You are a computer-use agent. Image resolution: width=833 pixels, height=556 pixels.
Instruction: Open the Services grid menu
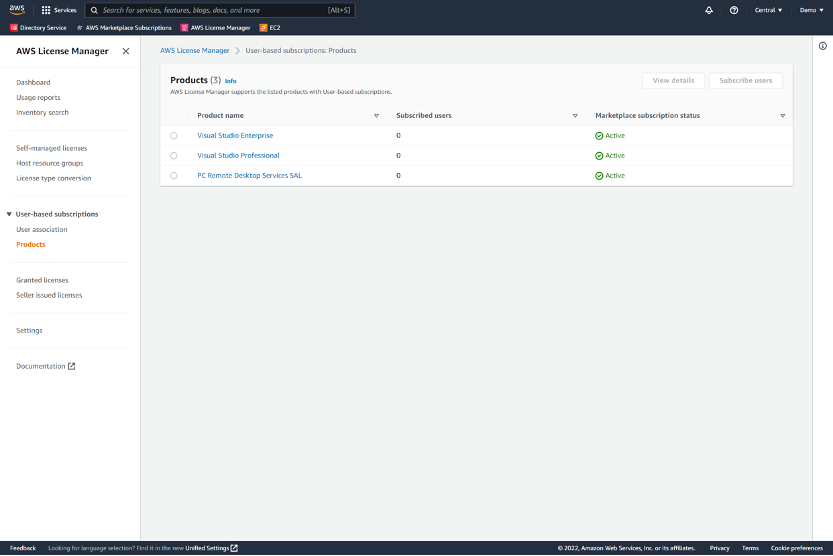[59, 10]
